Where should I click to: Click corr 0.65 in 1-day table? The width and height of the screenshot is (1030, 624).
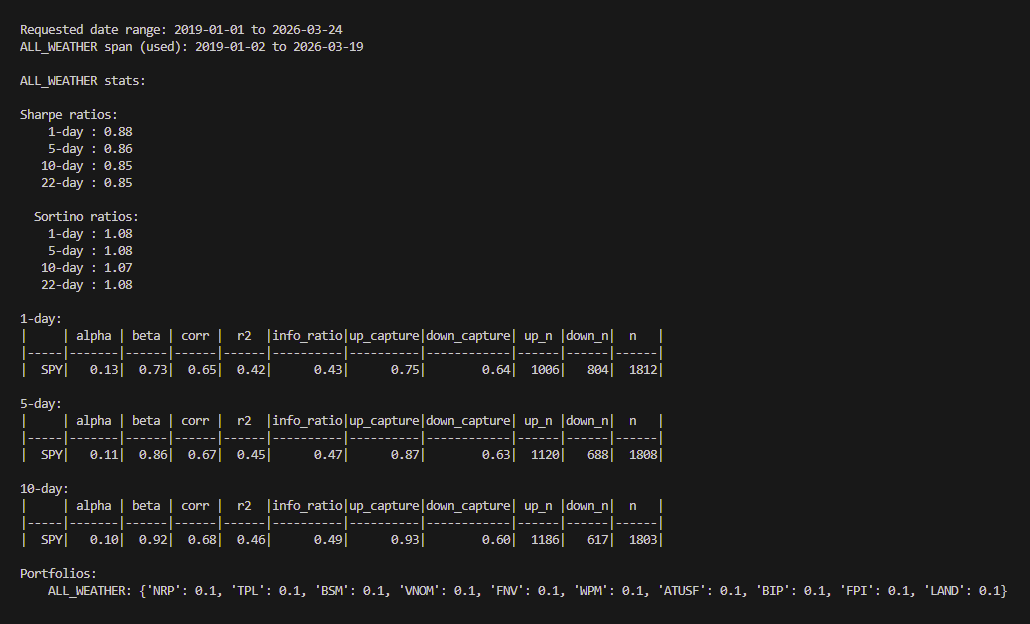(x=202, y=370)
